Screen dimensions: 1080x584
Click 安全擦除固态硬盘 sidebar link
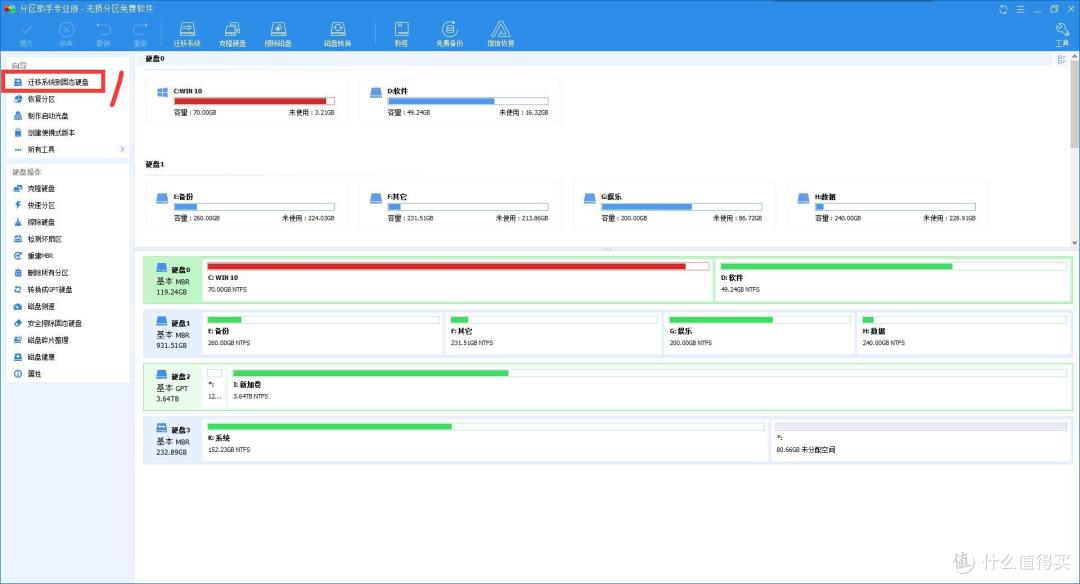[54, 324]
